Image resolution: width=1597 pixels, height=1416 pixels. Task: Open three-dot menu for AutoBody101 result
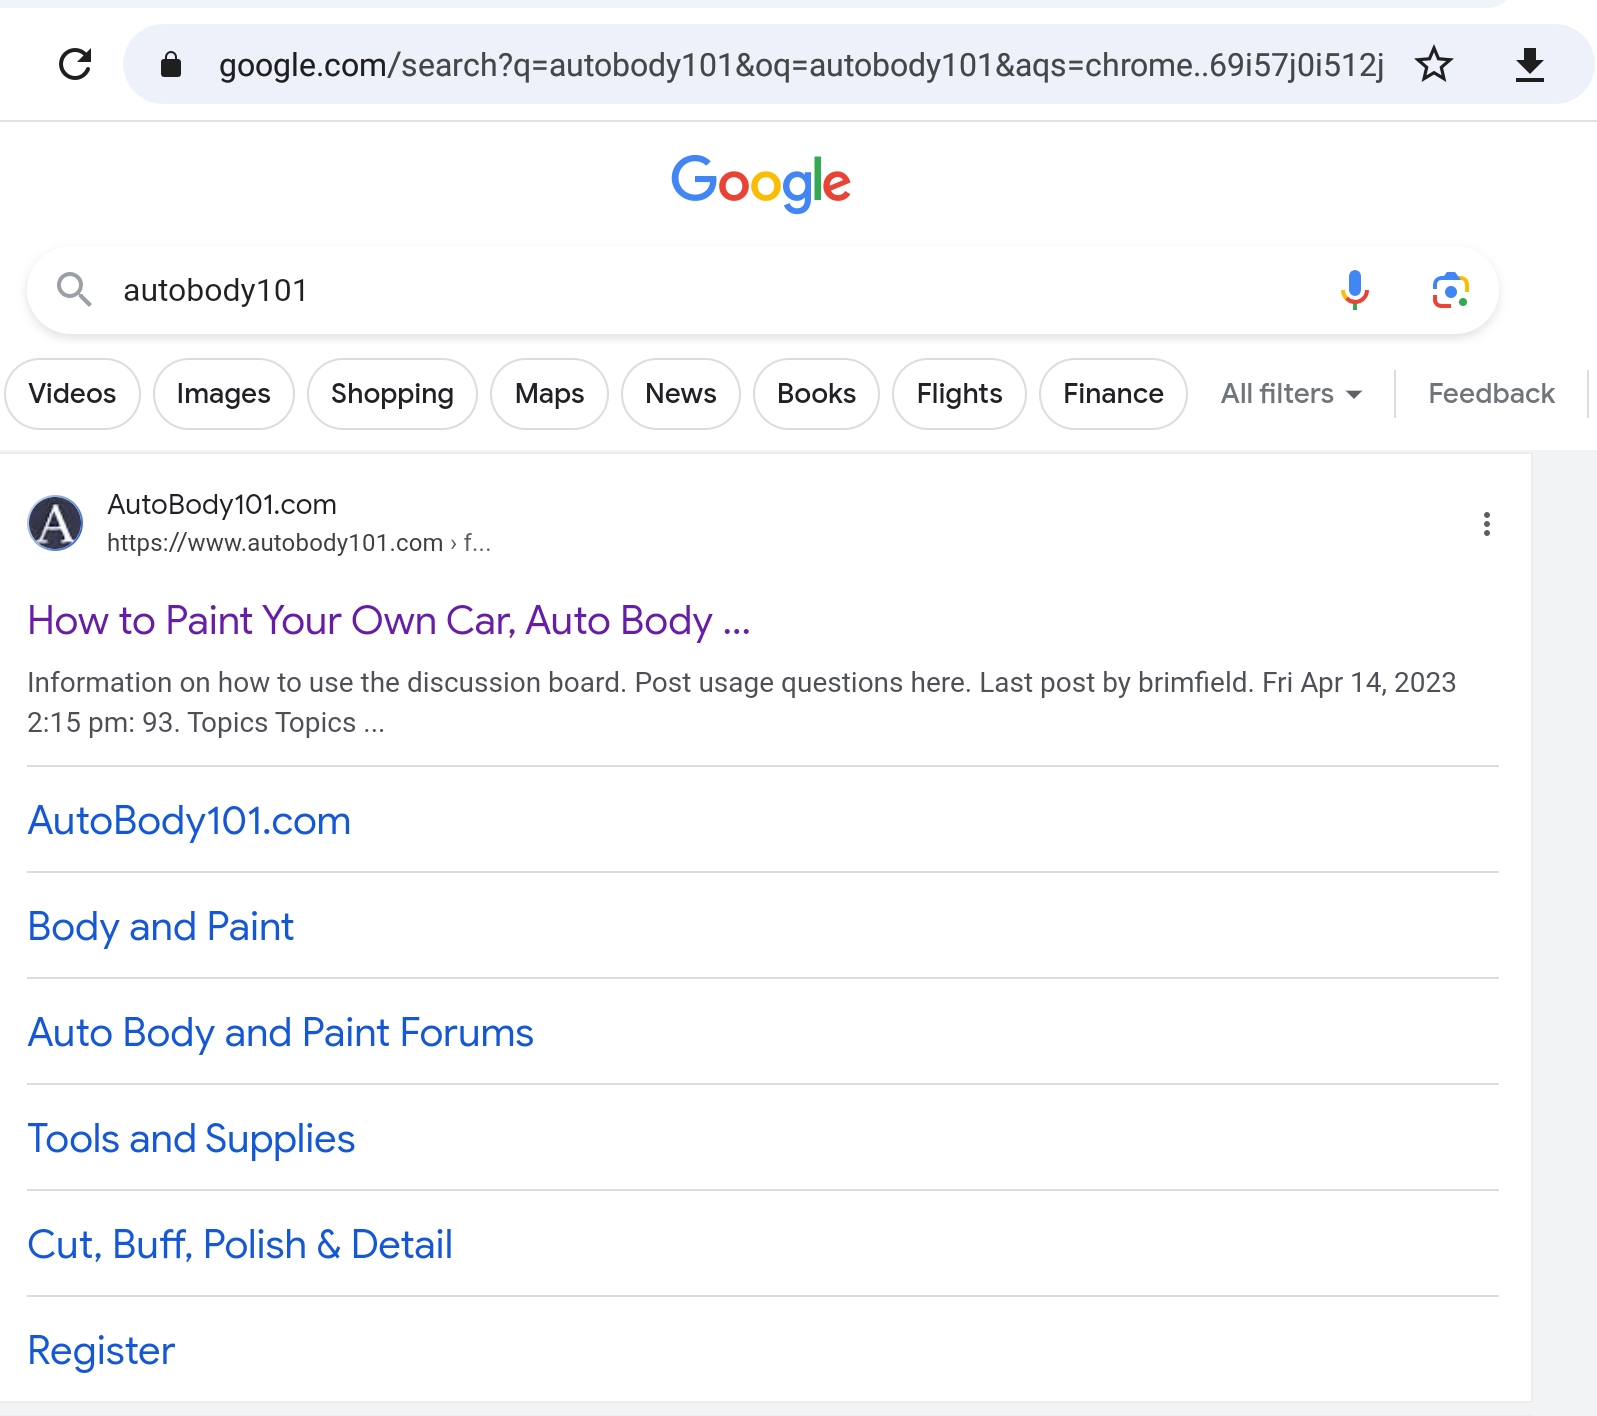(1487, 524)
